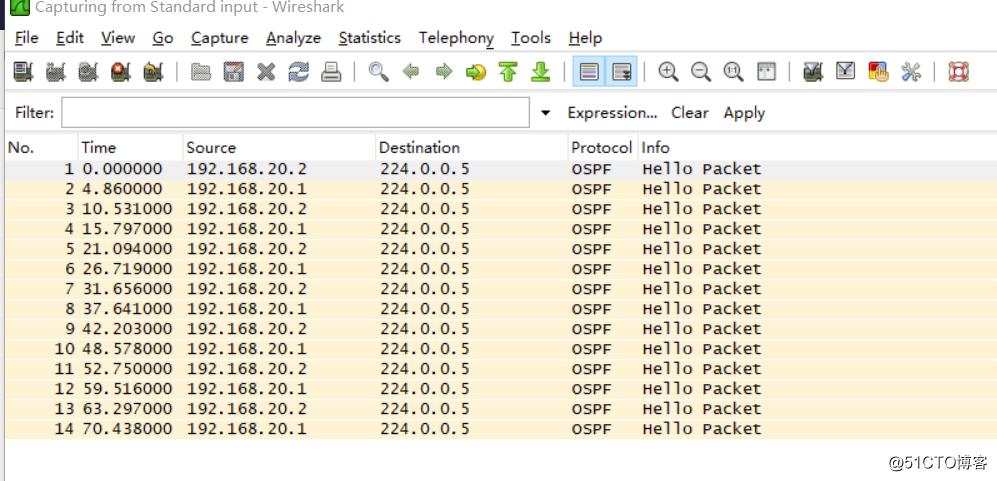Clear the display filter
This screenshot has height=481, width=997.
pos(690,113)
